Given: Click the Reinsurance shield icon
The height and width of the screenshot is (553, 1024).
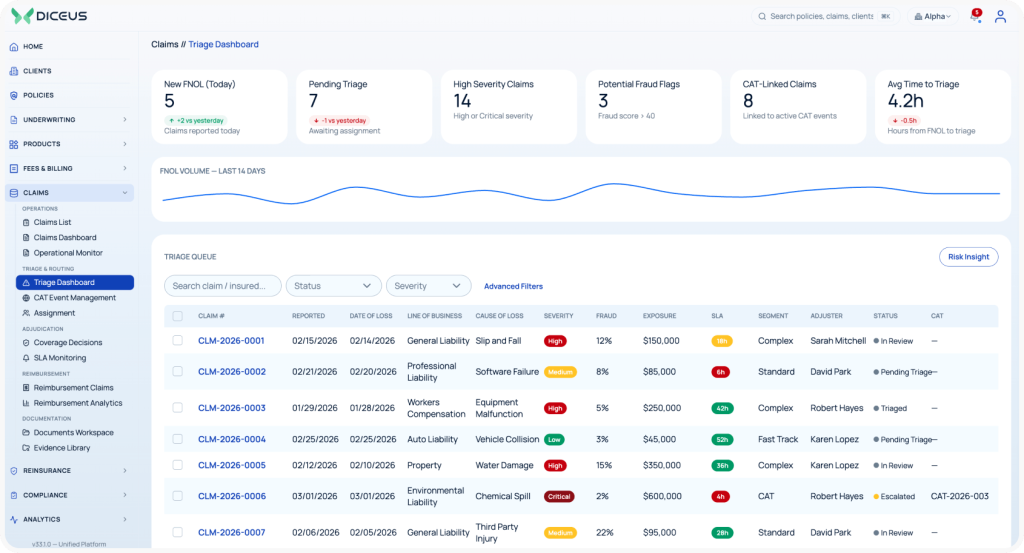Looking at the screenshot, I should point(14,471).
